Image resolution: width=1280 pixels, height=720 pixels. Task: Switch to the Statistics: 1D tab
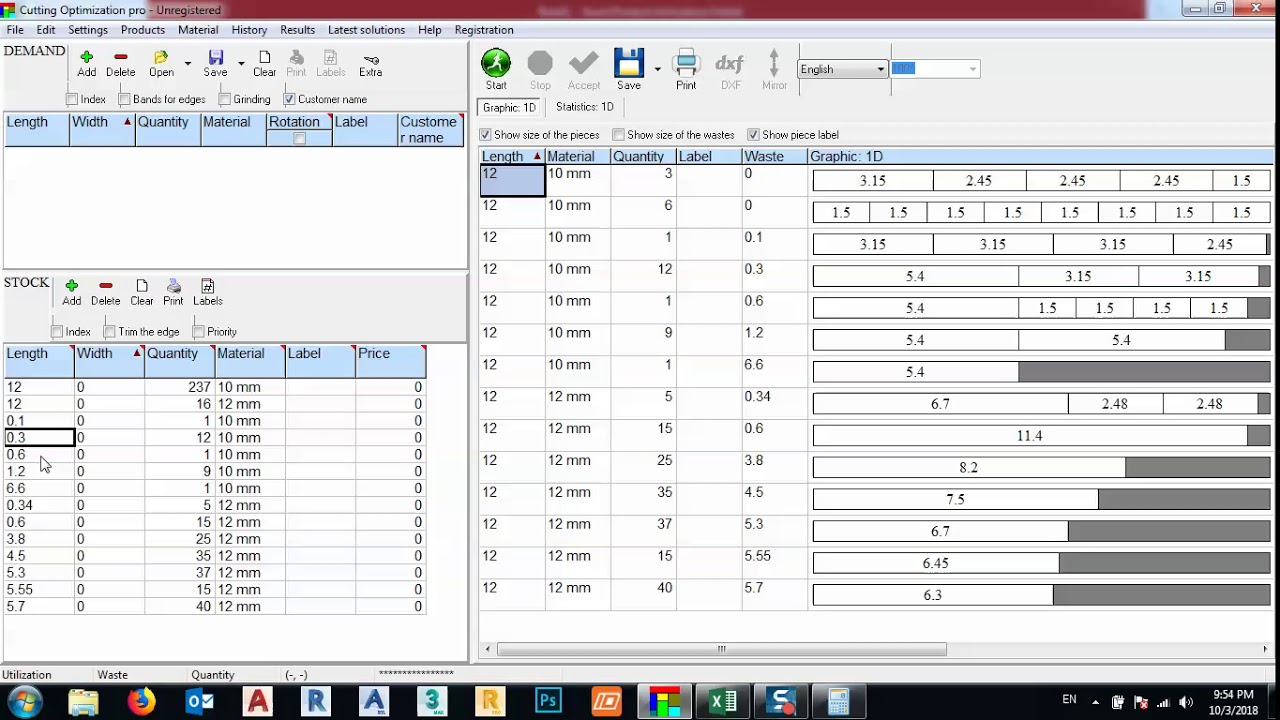584,107
